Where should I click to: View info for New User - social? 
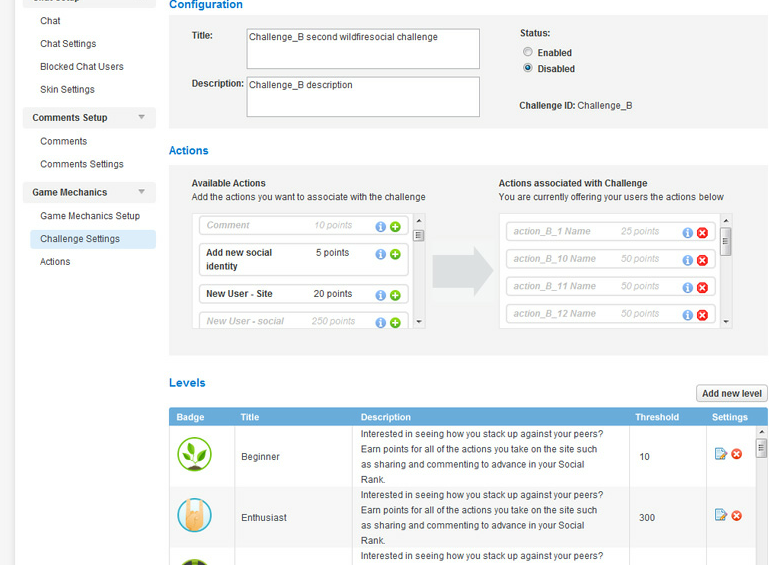click(381, 323)
